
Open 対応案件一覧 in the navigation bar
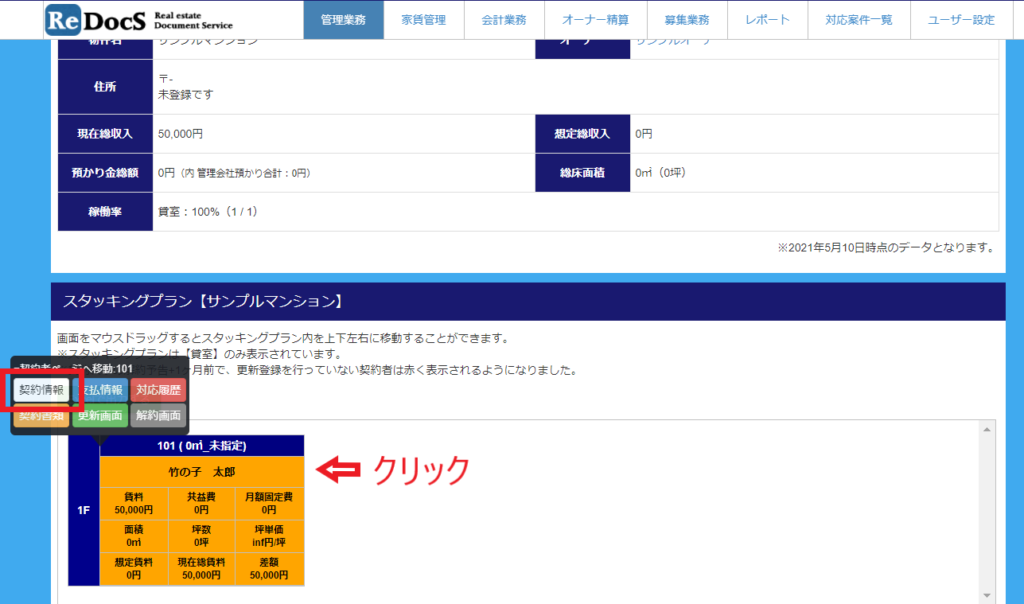point(858,20)
